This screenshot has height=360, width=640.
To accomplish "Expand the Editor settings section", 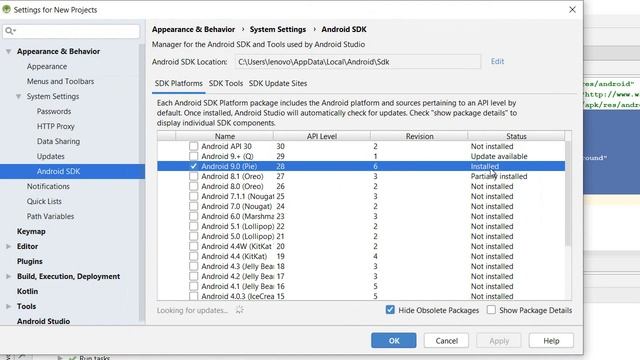I will pos(9,247).
